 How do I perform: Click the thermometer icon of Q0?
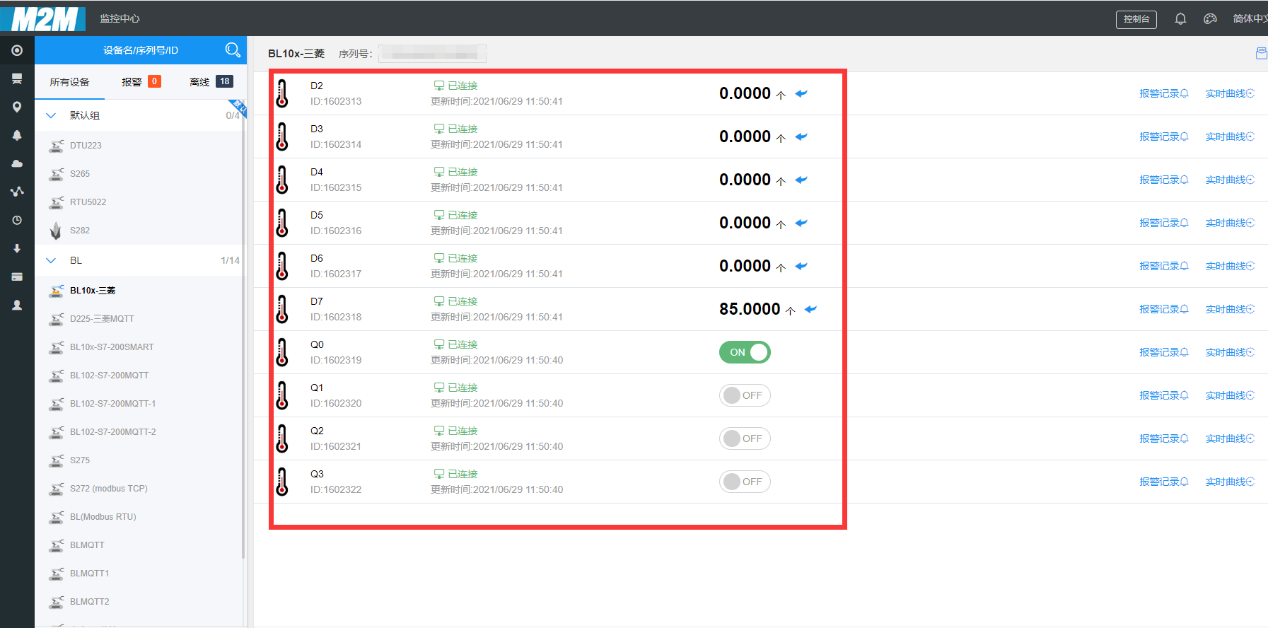tap(282, 352)
